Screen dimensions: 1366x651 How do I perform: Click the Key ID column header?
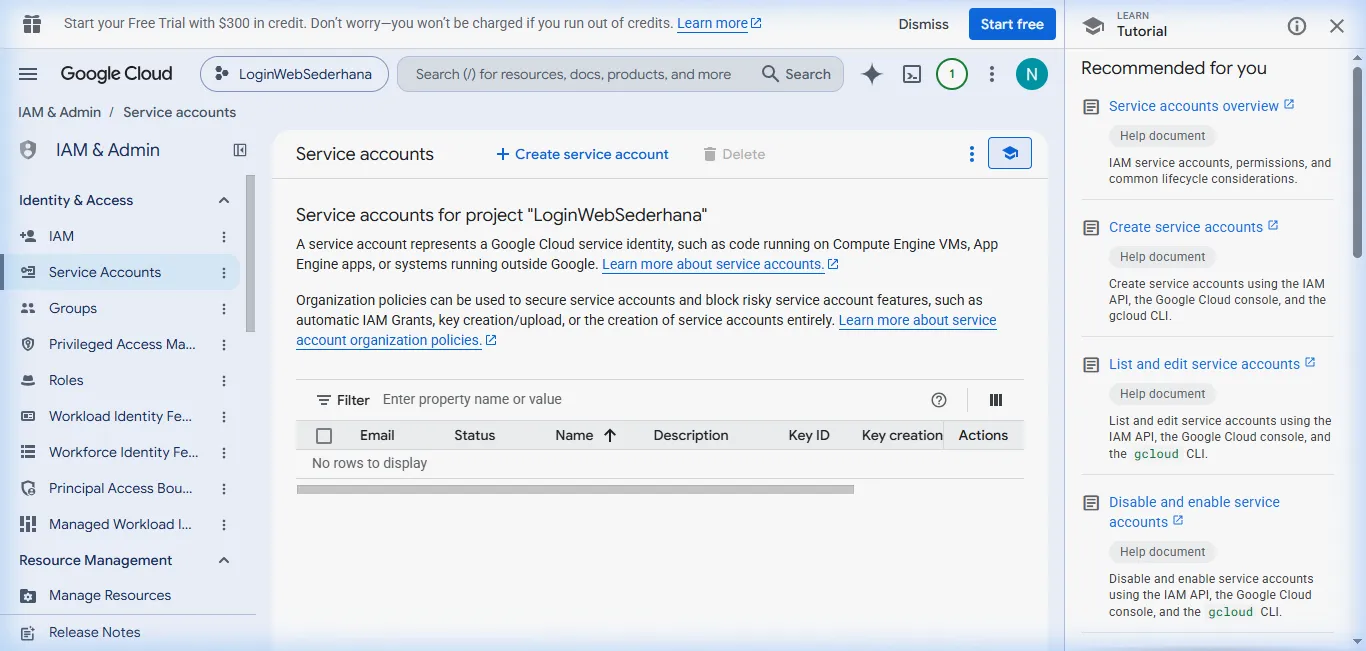click(809, 435)
